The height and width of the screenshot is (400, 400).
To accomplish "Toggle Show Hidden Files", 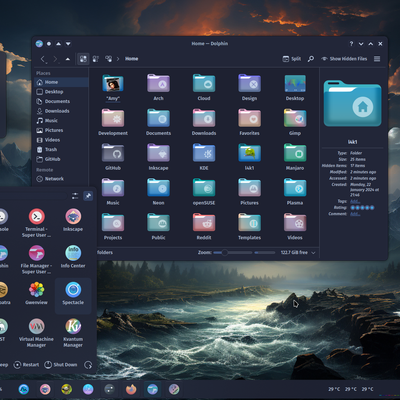I will pos(344,59).
